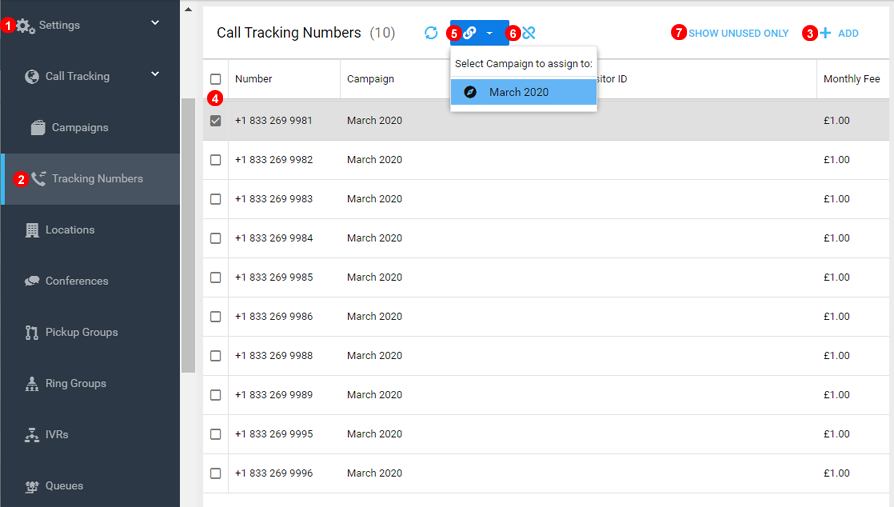The height and width of the screenshot is (507, 894).
Task: Collapse the Settings section chevron
Action: pyautogui.click(x=155, y=23)
